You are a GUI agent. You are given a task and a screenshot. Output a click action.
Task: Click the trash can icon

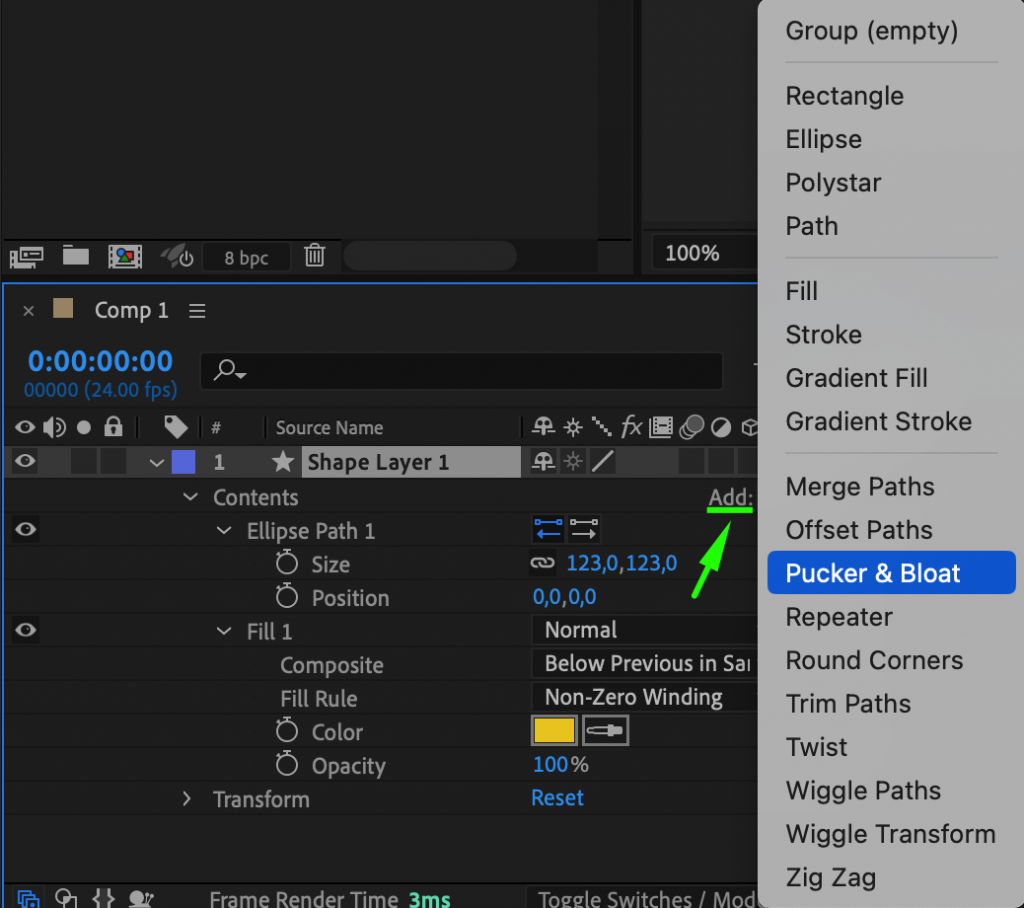[x=314, y=257]
